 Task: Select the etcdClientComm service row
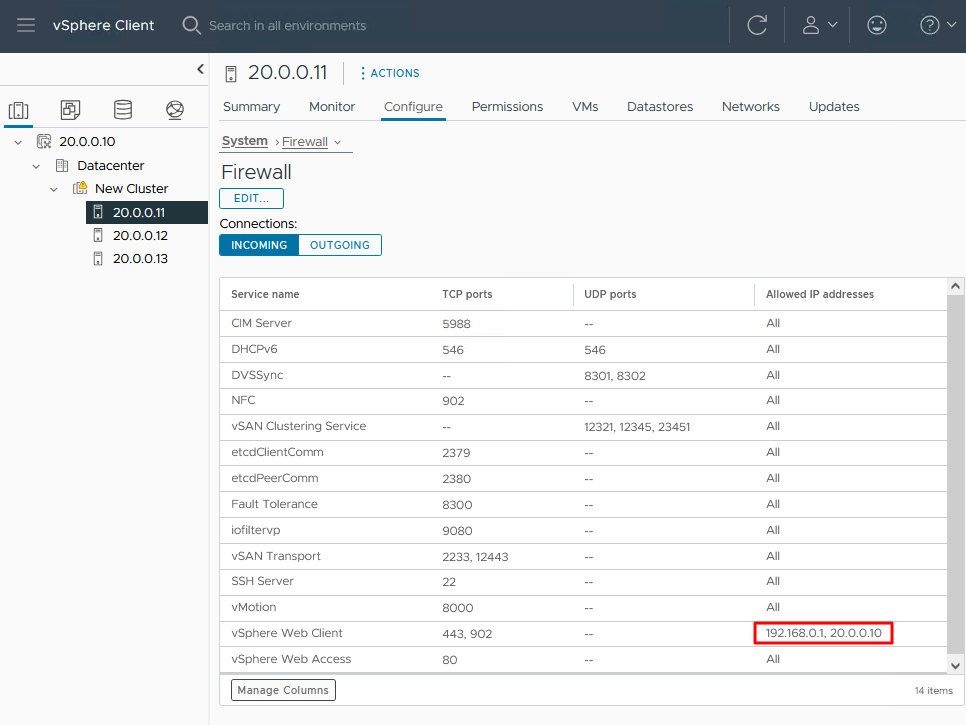point(583,453)
